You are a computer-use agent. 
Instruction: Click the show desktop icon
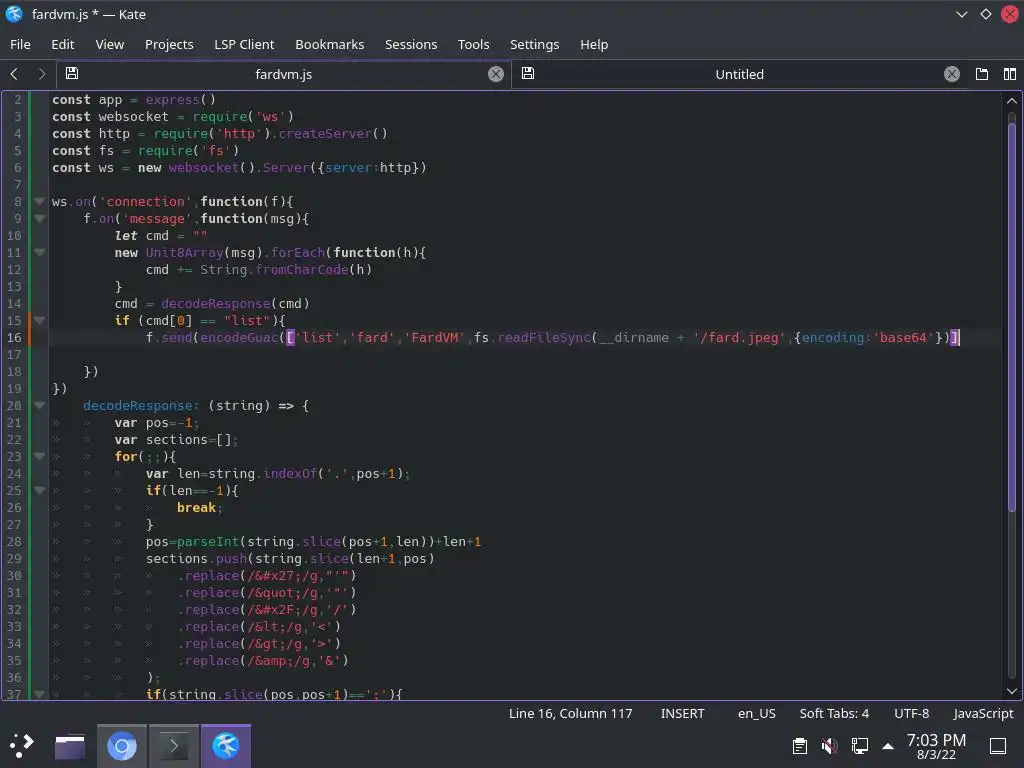tap(998, 746)
